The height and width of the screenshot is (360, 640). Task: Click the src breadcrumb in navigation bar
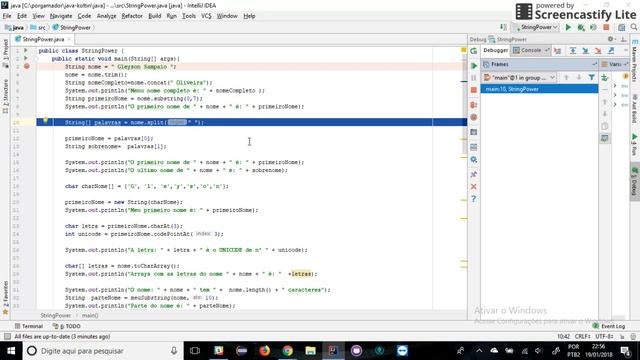click(38, 27)
